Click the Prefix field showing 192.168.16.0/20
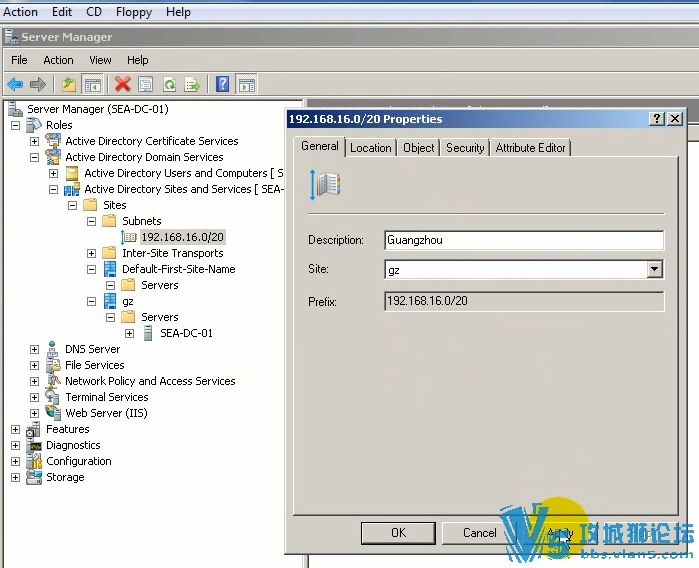The image size is (699, 568). click(524, 301)
